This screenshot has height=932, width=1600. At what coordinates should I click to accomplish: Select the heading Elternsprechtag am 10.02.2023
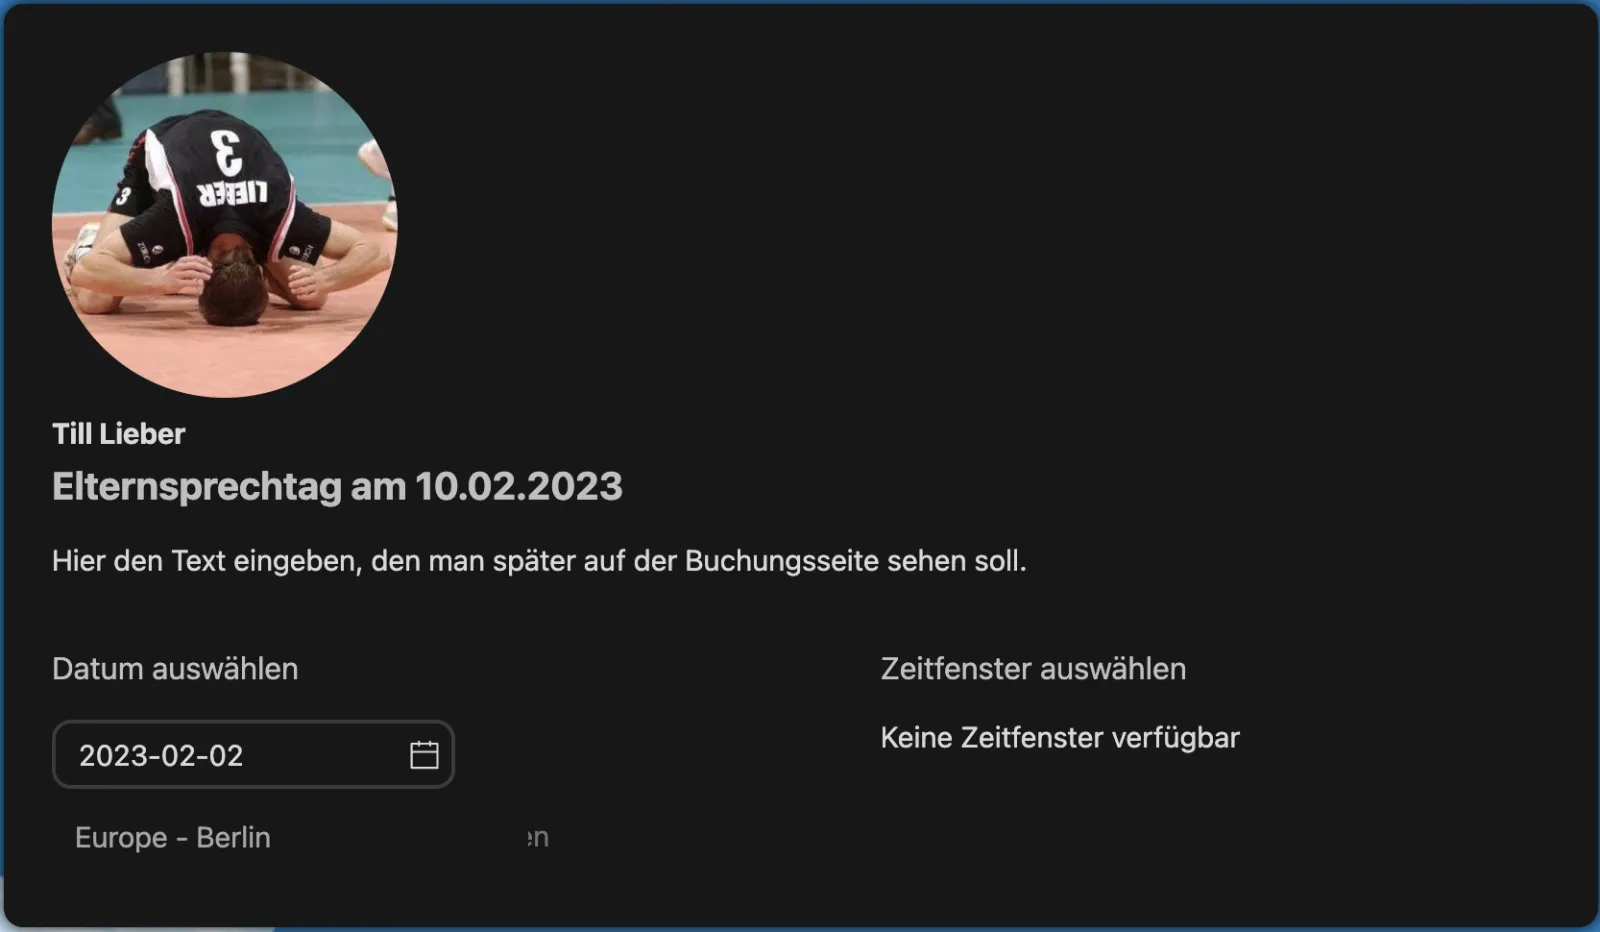(336, 487)
